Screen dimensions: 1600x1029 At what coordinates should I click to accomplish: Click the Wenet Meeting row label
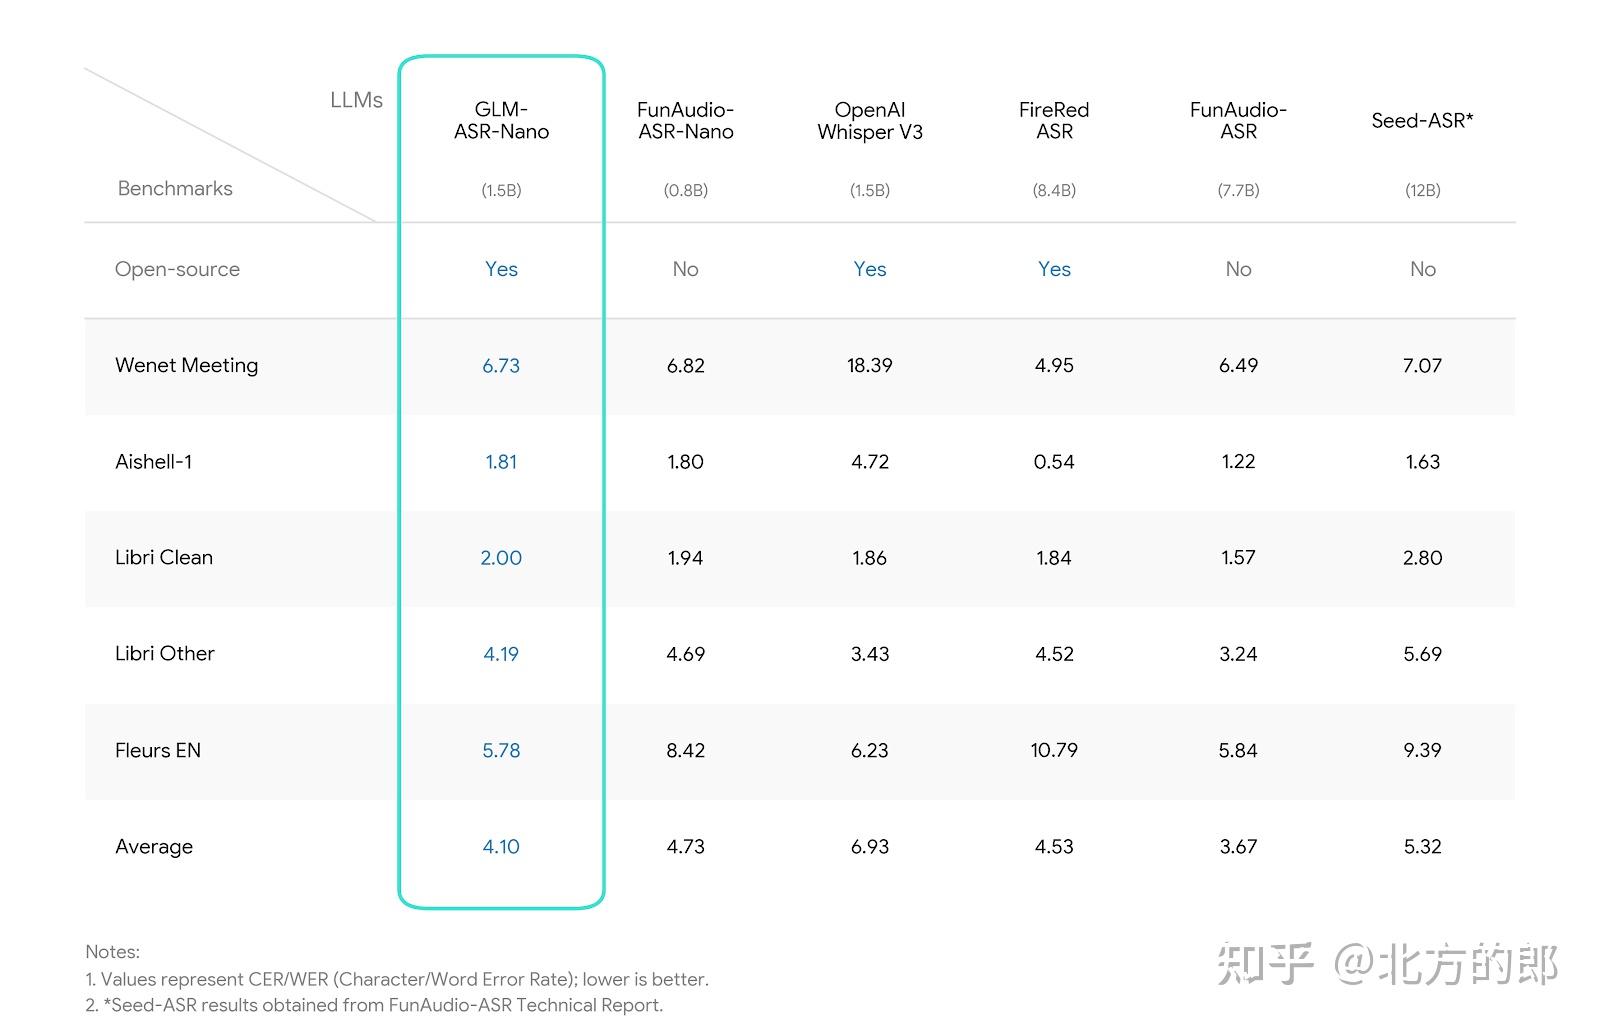186,365
